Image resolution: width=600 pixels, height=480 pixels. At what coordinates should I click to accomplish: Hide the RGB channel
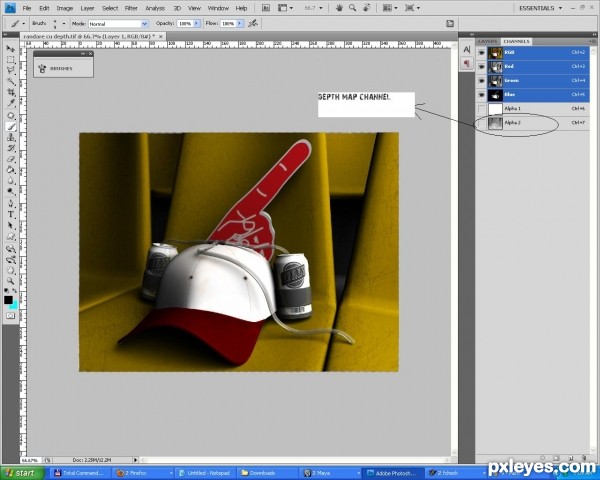pos(481,52)
